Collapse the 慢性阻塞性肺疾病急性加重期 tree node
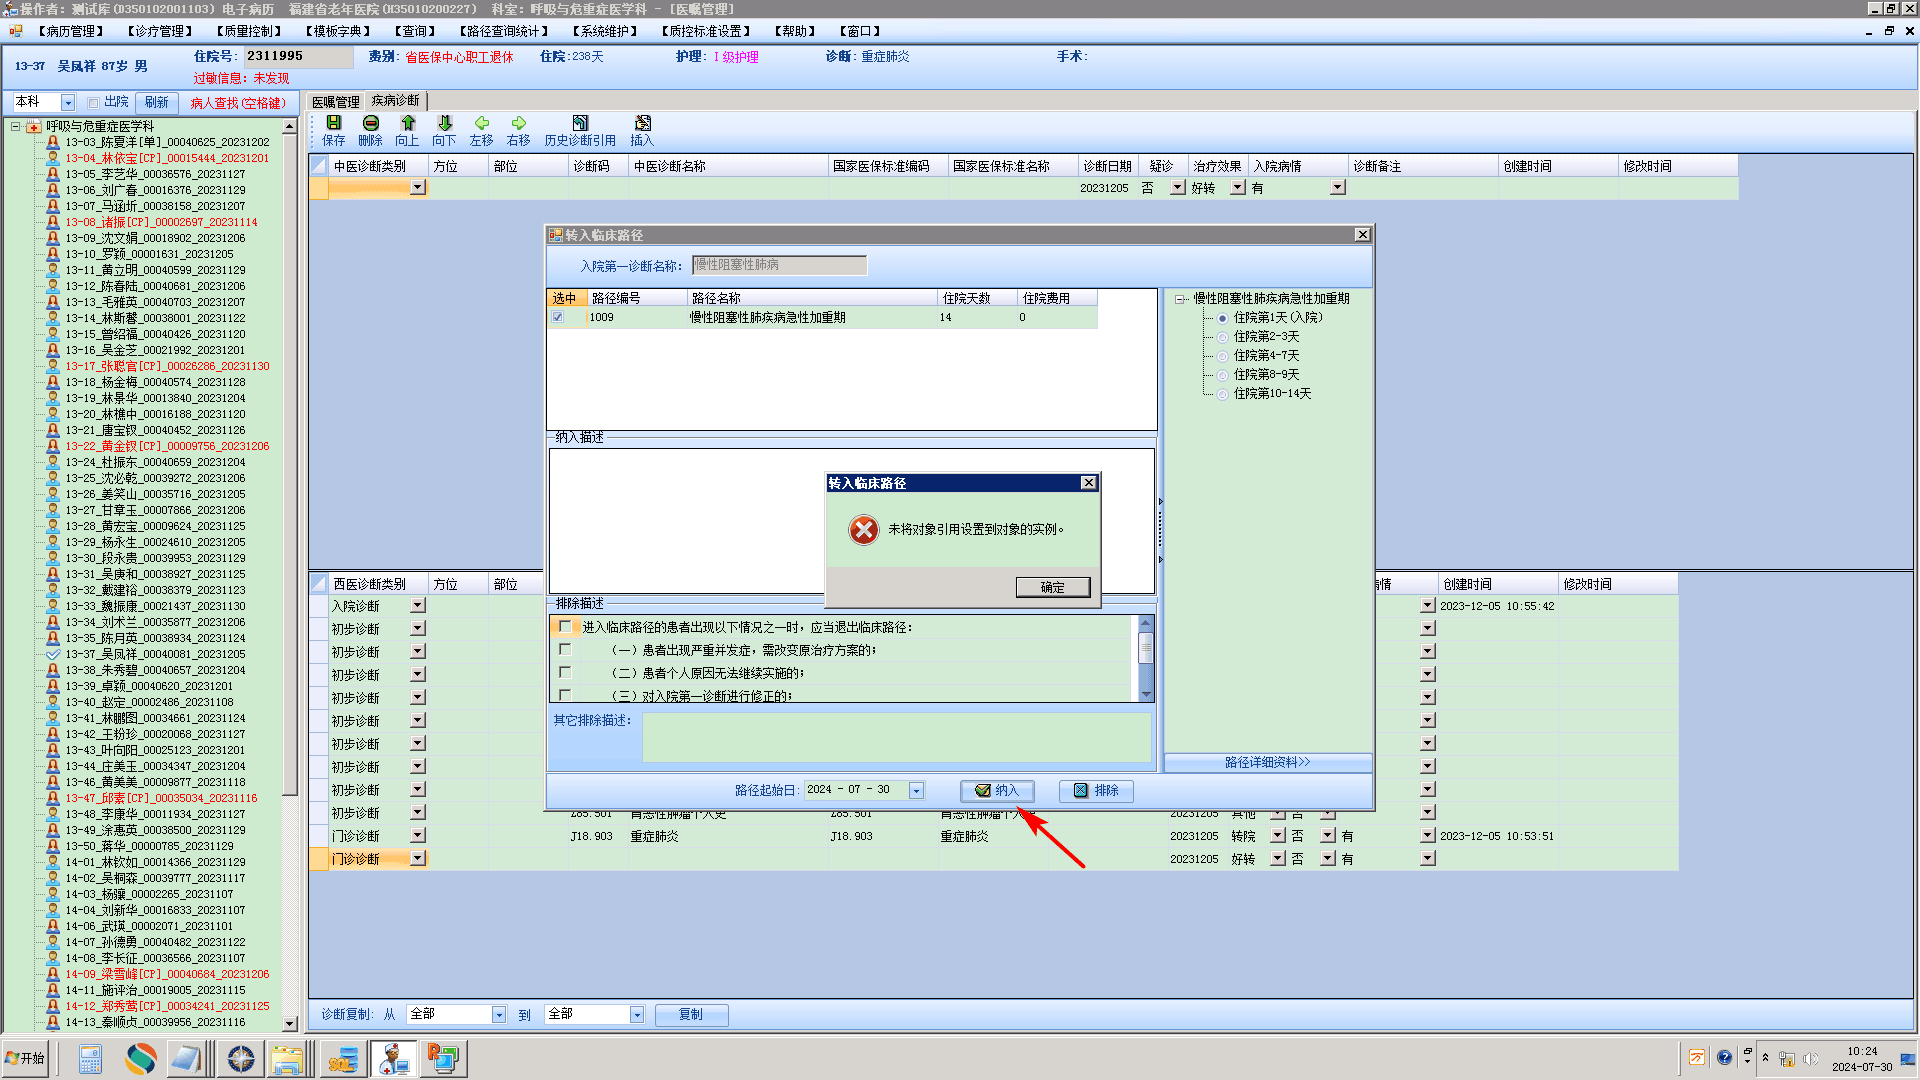This screenshot has height=1080, width=1920. point(1180,299)
